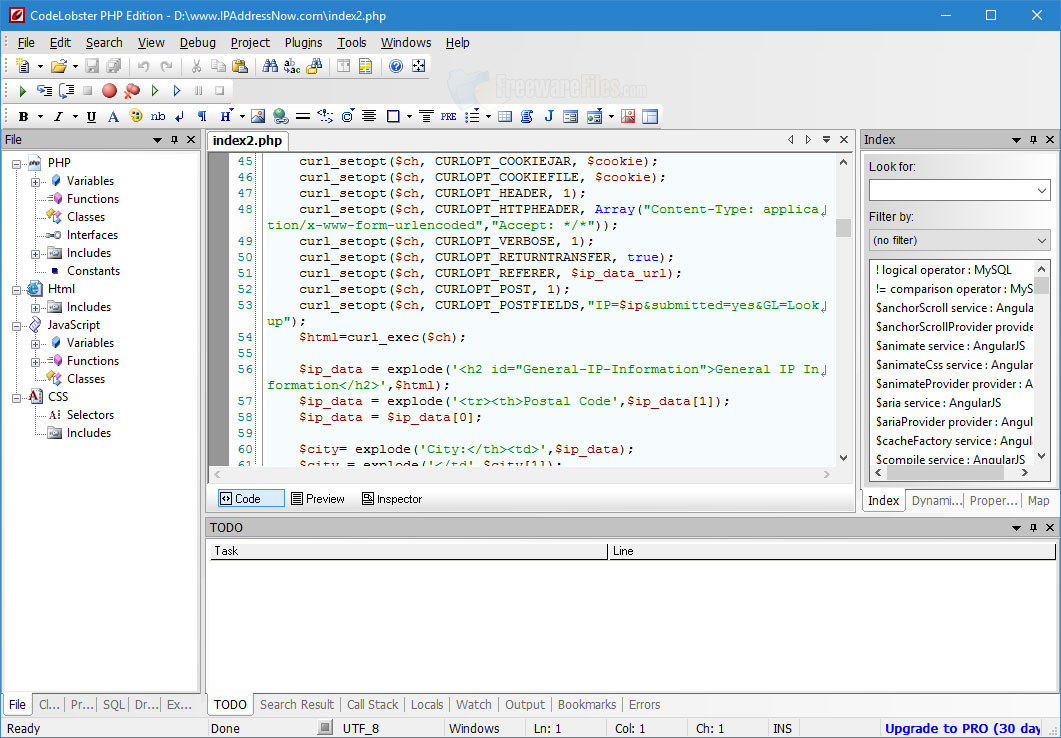Viewport: 1061px width, 738px height.
Task: Toggle Underline formatting button
Action: click(x=91, y=116)
